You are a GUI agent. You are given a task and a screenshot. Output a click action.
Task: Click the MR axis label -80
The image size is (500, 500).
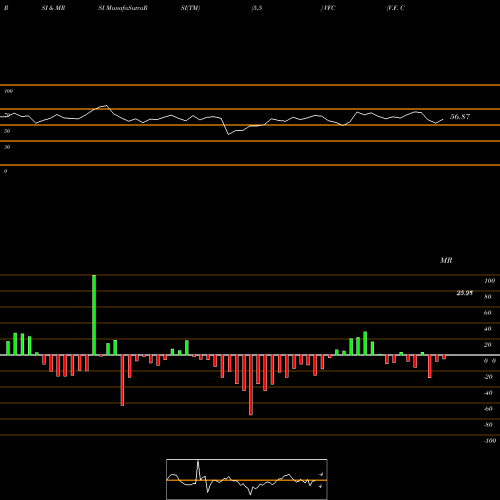coord(488,425)
